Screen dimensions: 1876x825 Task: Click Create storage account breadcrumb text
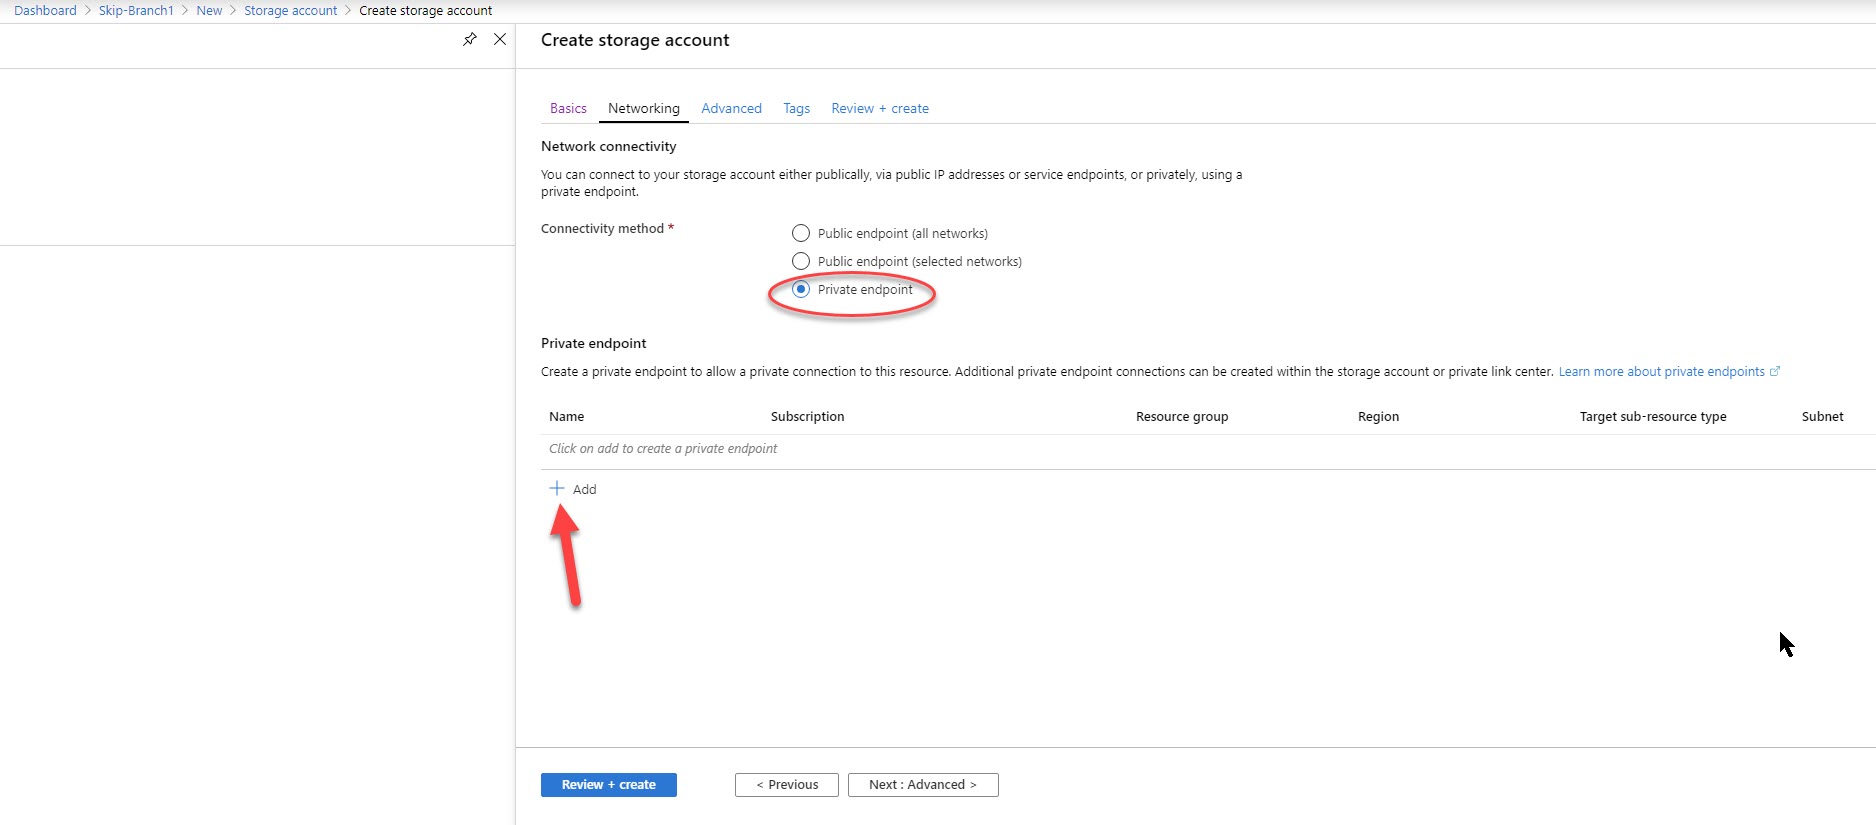(426, 10)
